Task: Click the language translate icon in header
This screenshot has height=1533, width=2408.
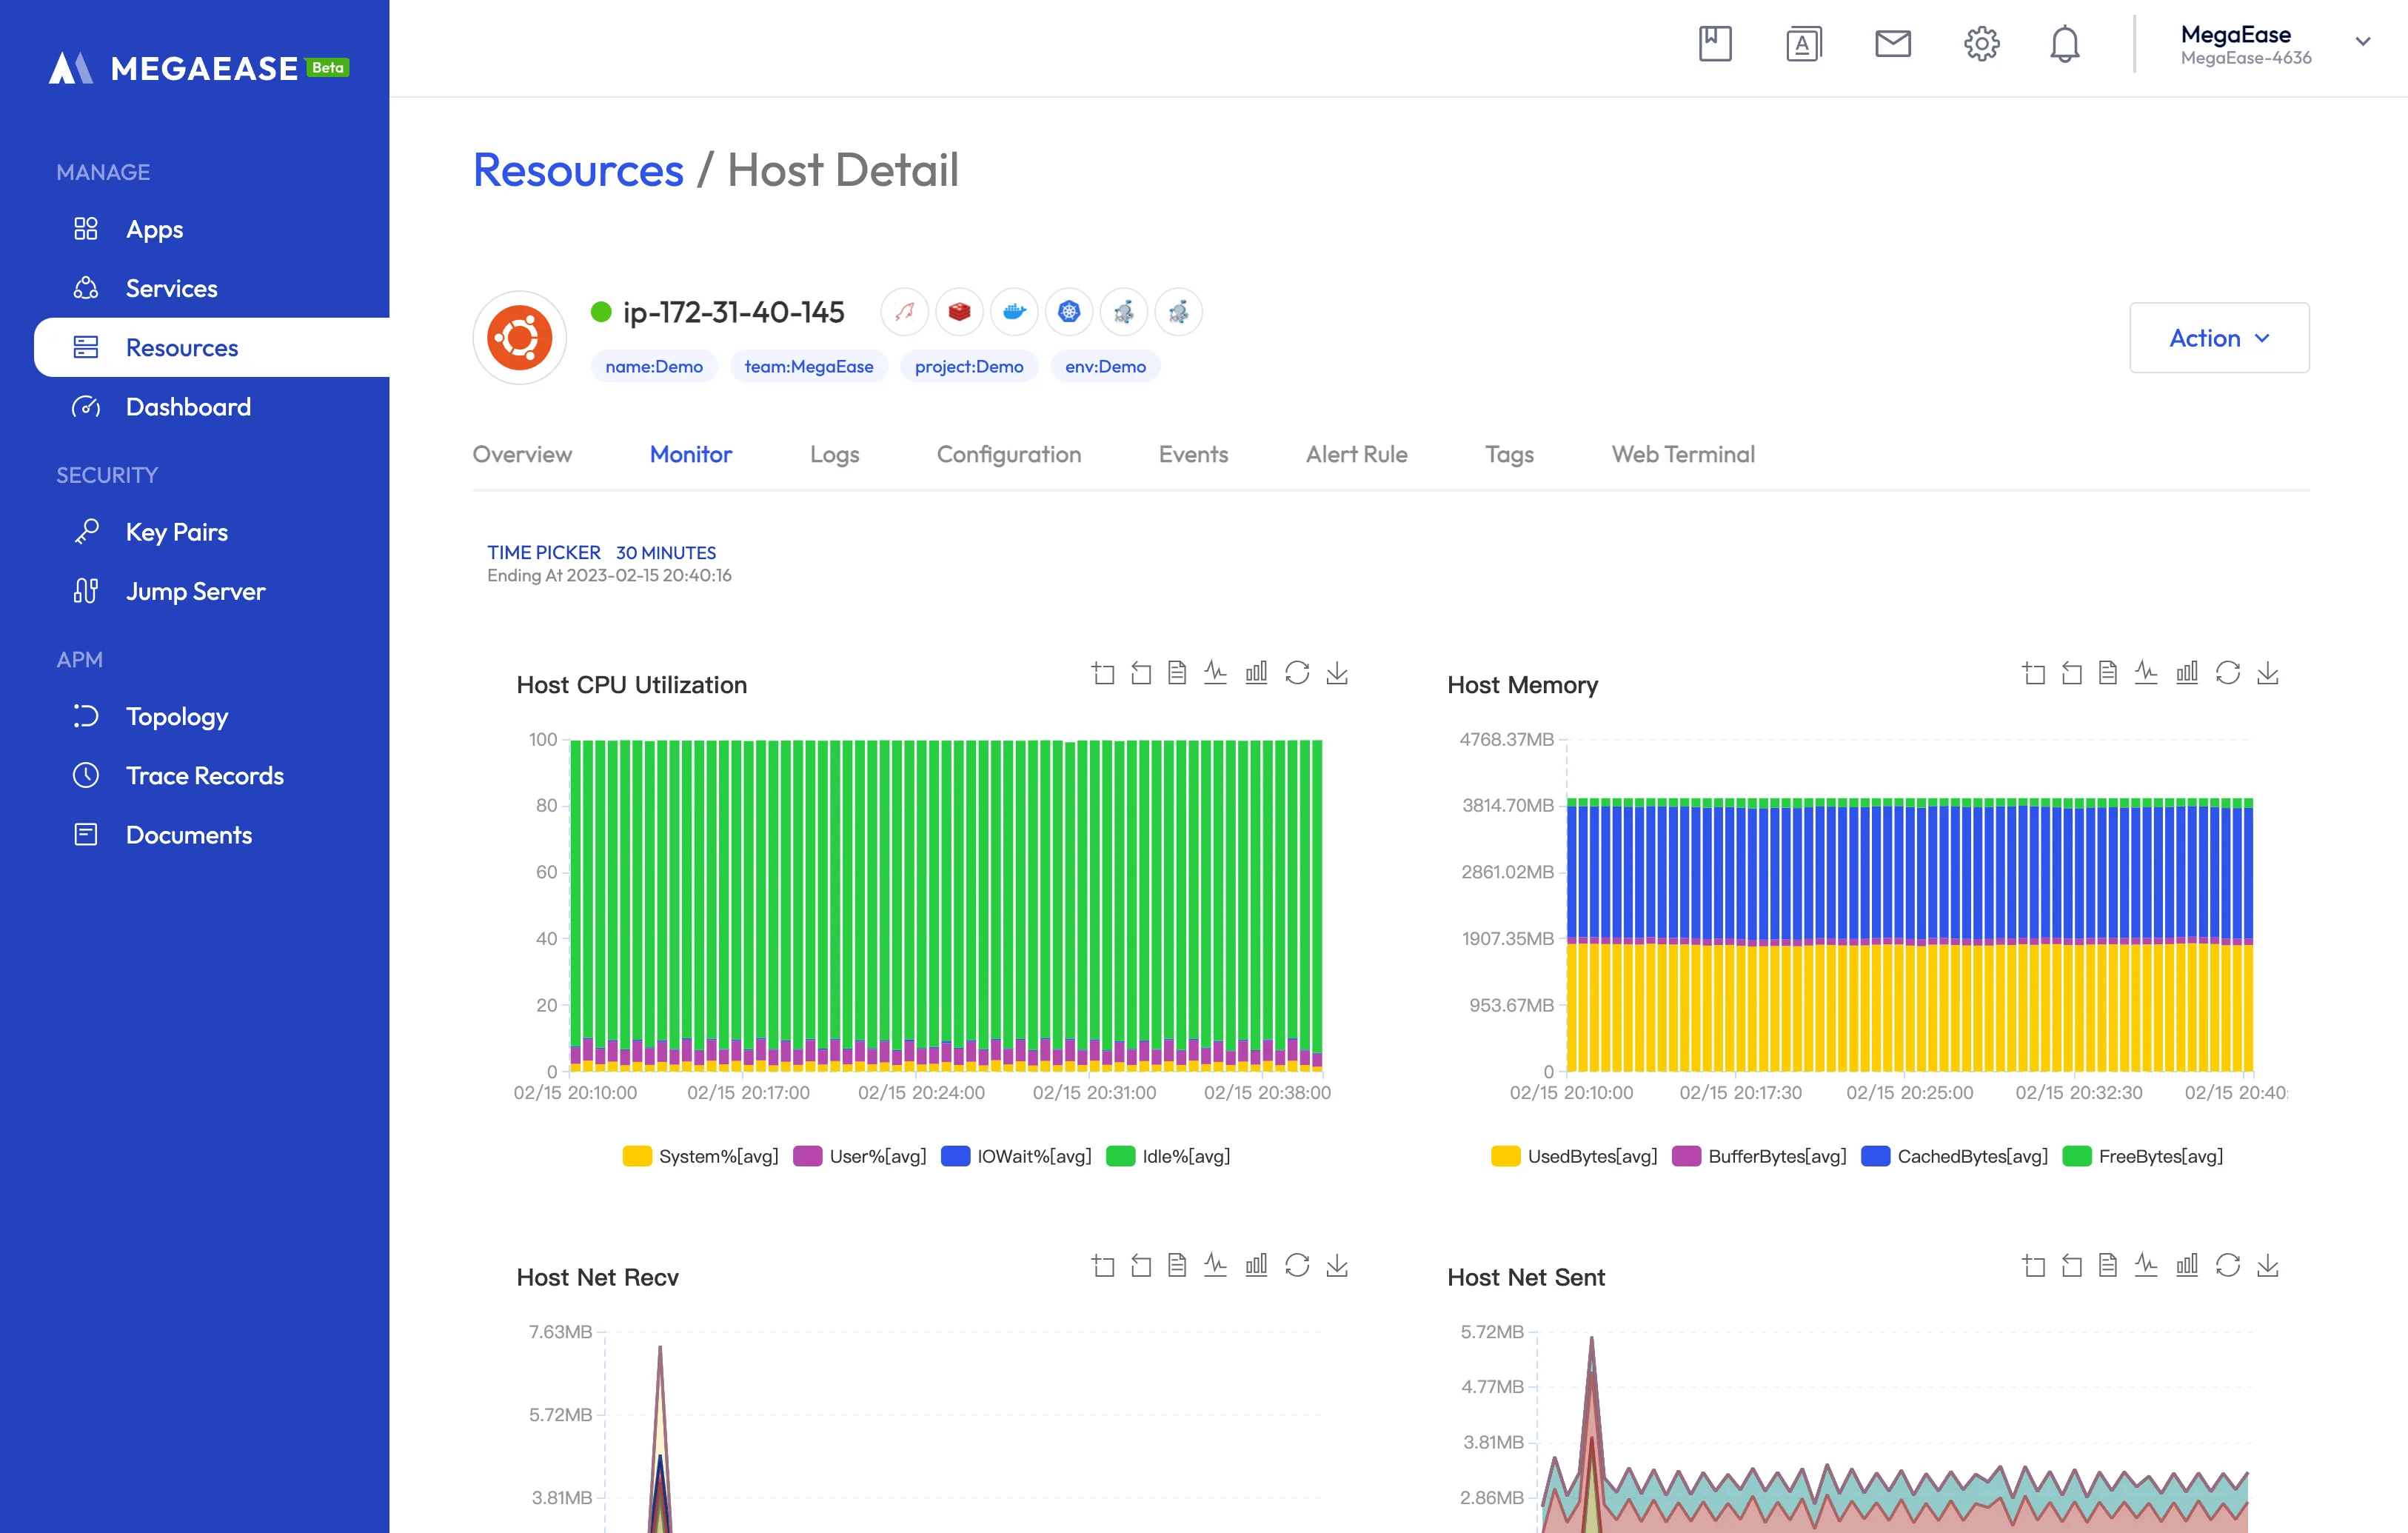Action: pyautogui.click(x=1803, y=44)
